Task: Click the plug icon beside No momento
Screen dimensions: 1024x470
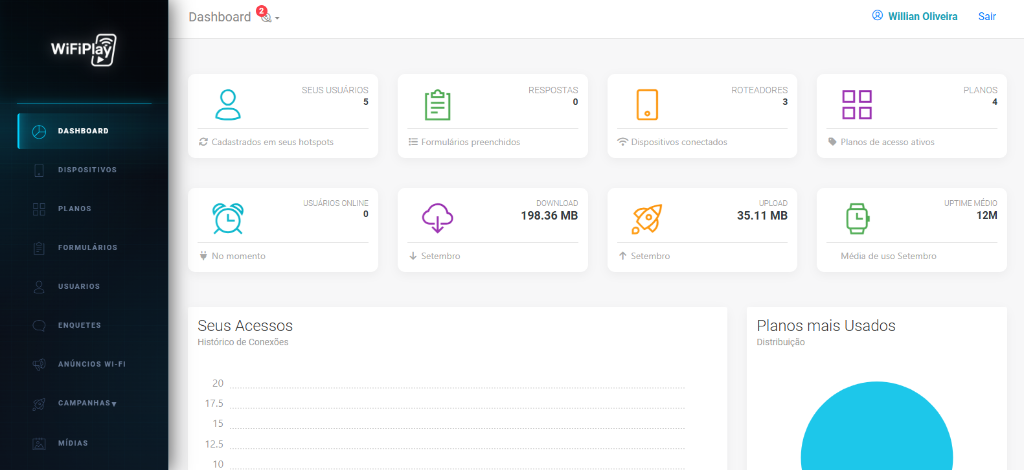Action: (x=203, y=256)
